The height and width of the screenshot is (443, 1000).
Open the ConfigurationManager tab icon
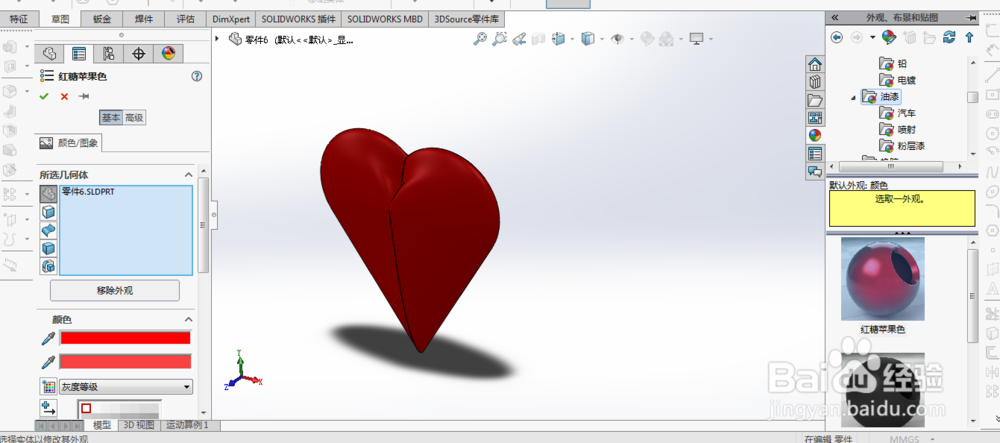(x=108, y=53)
